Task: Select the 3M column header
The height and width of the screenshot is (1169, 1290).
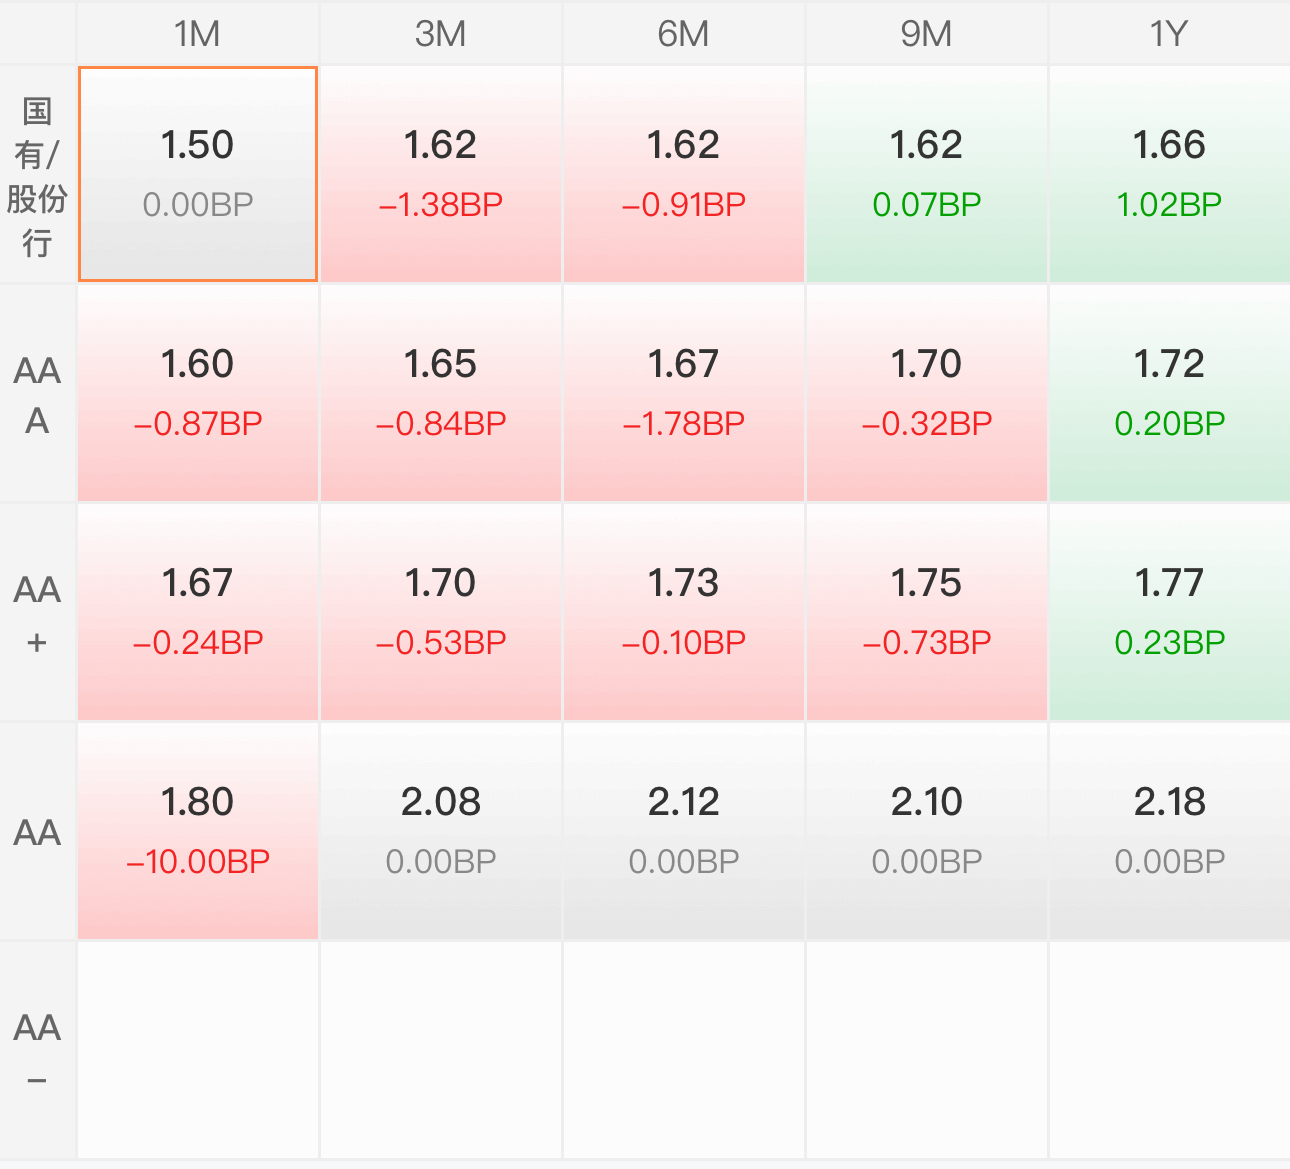Action: [x=441, y=33]
